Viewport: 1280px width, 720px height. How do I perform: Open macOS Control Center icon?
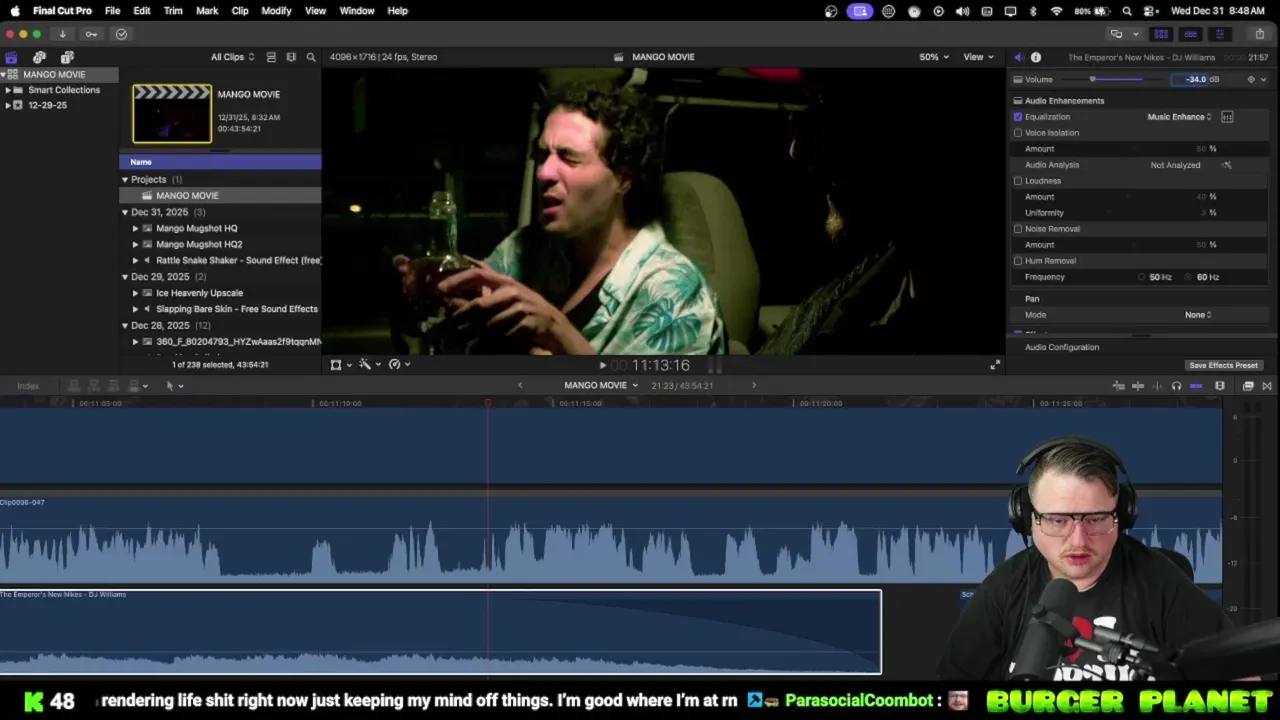pos(1151,11)
